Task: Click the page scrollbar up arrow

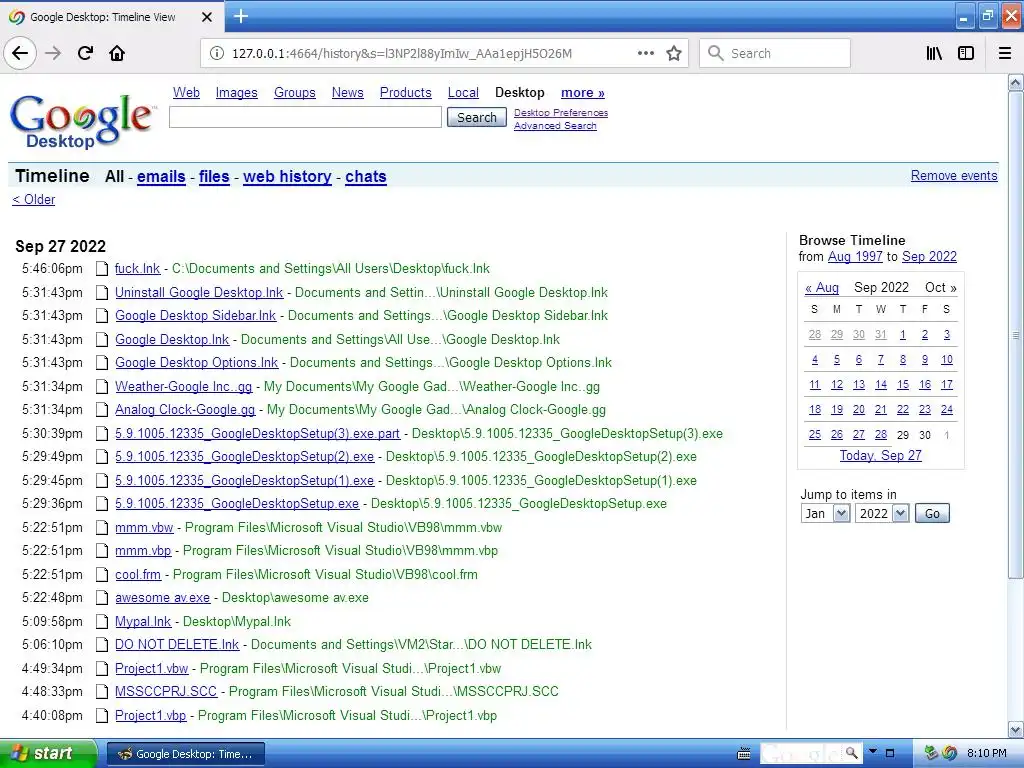Action: (1015, 82)
